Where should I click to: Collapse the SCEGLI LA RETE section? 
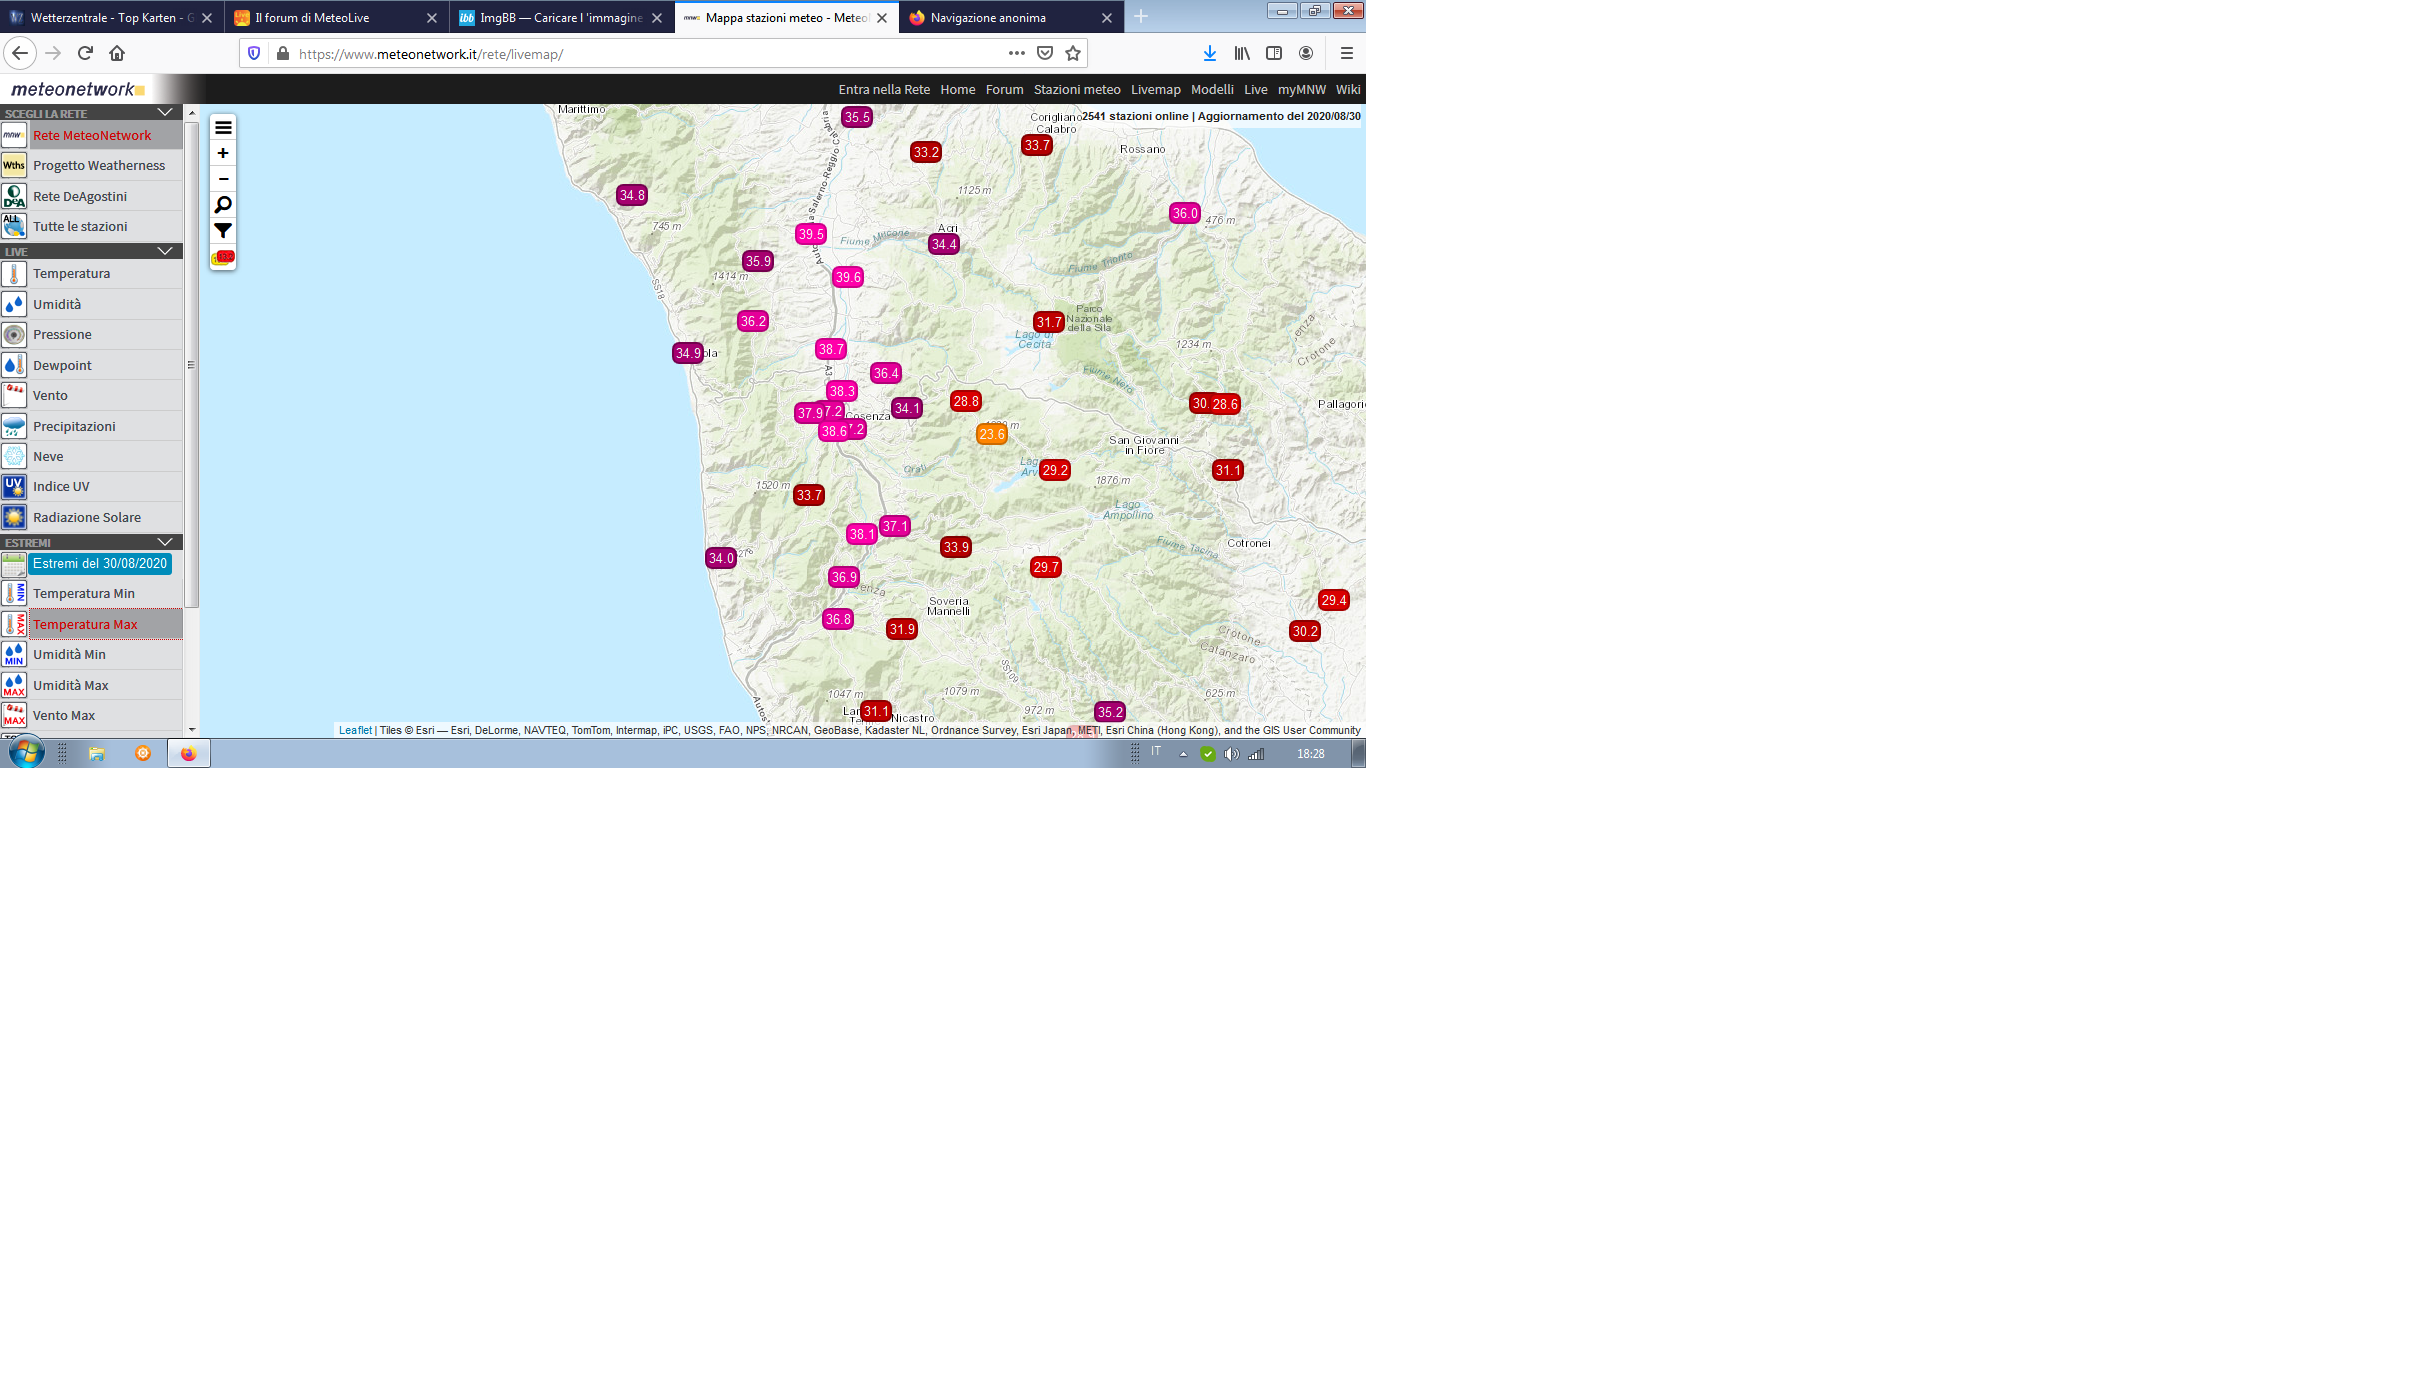click(166, 112)
